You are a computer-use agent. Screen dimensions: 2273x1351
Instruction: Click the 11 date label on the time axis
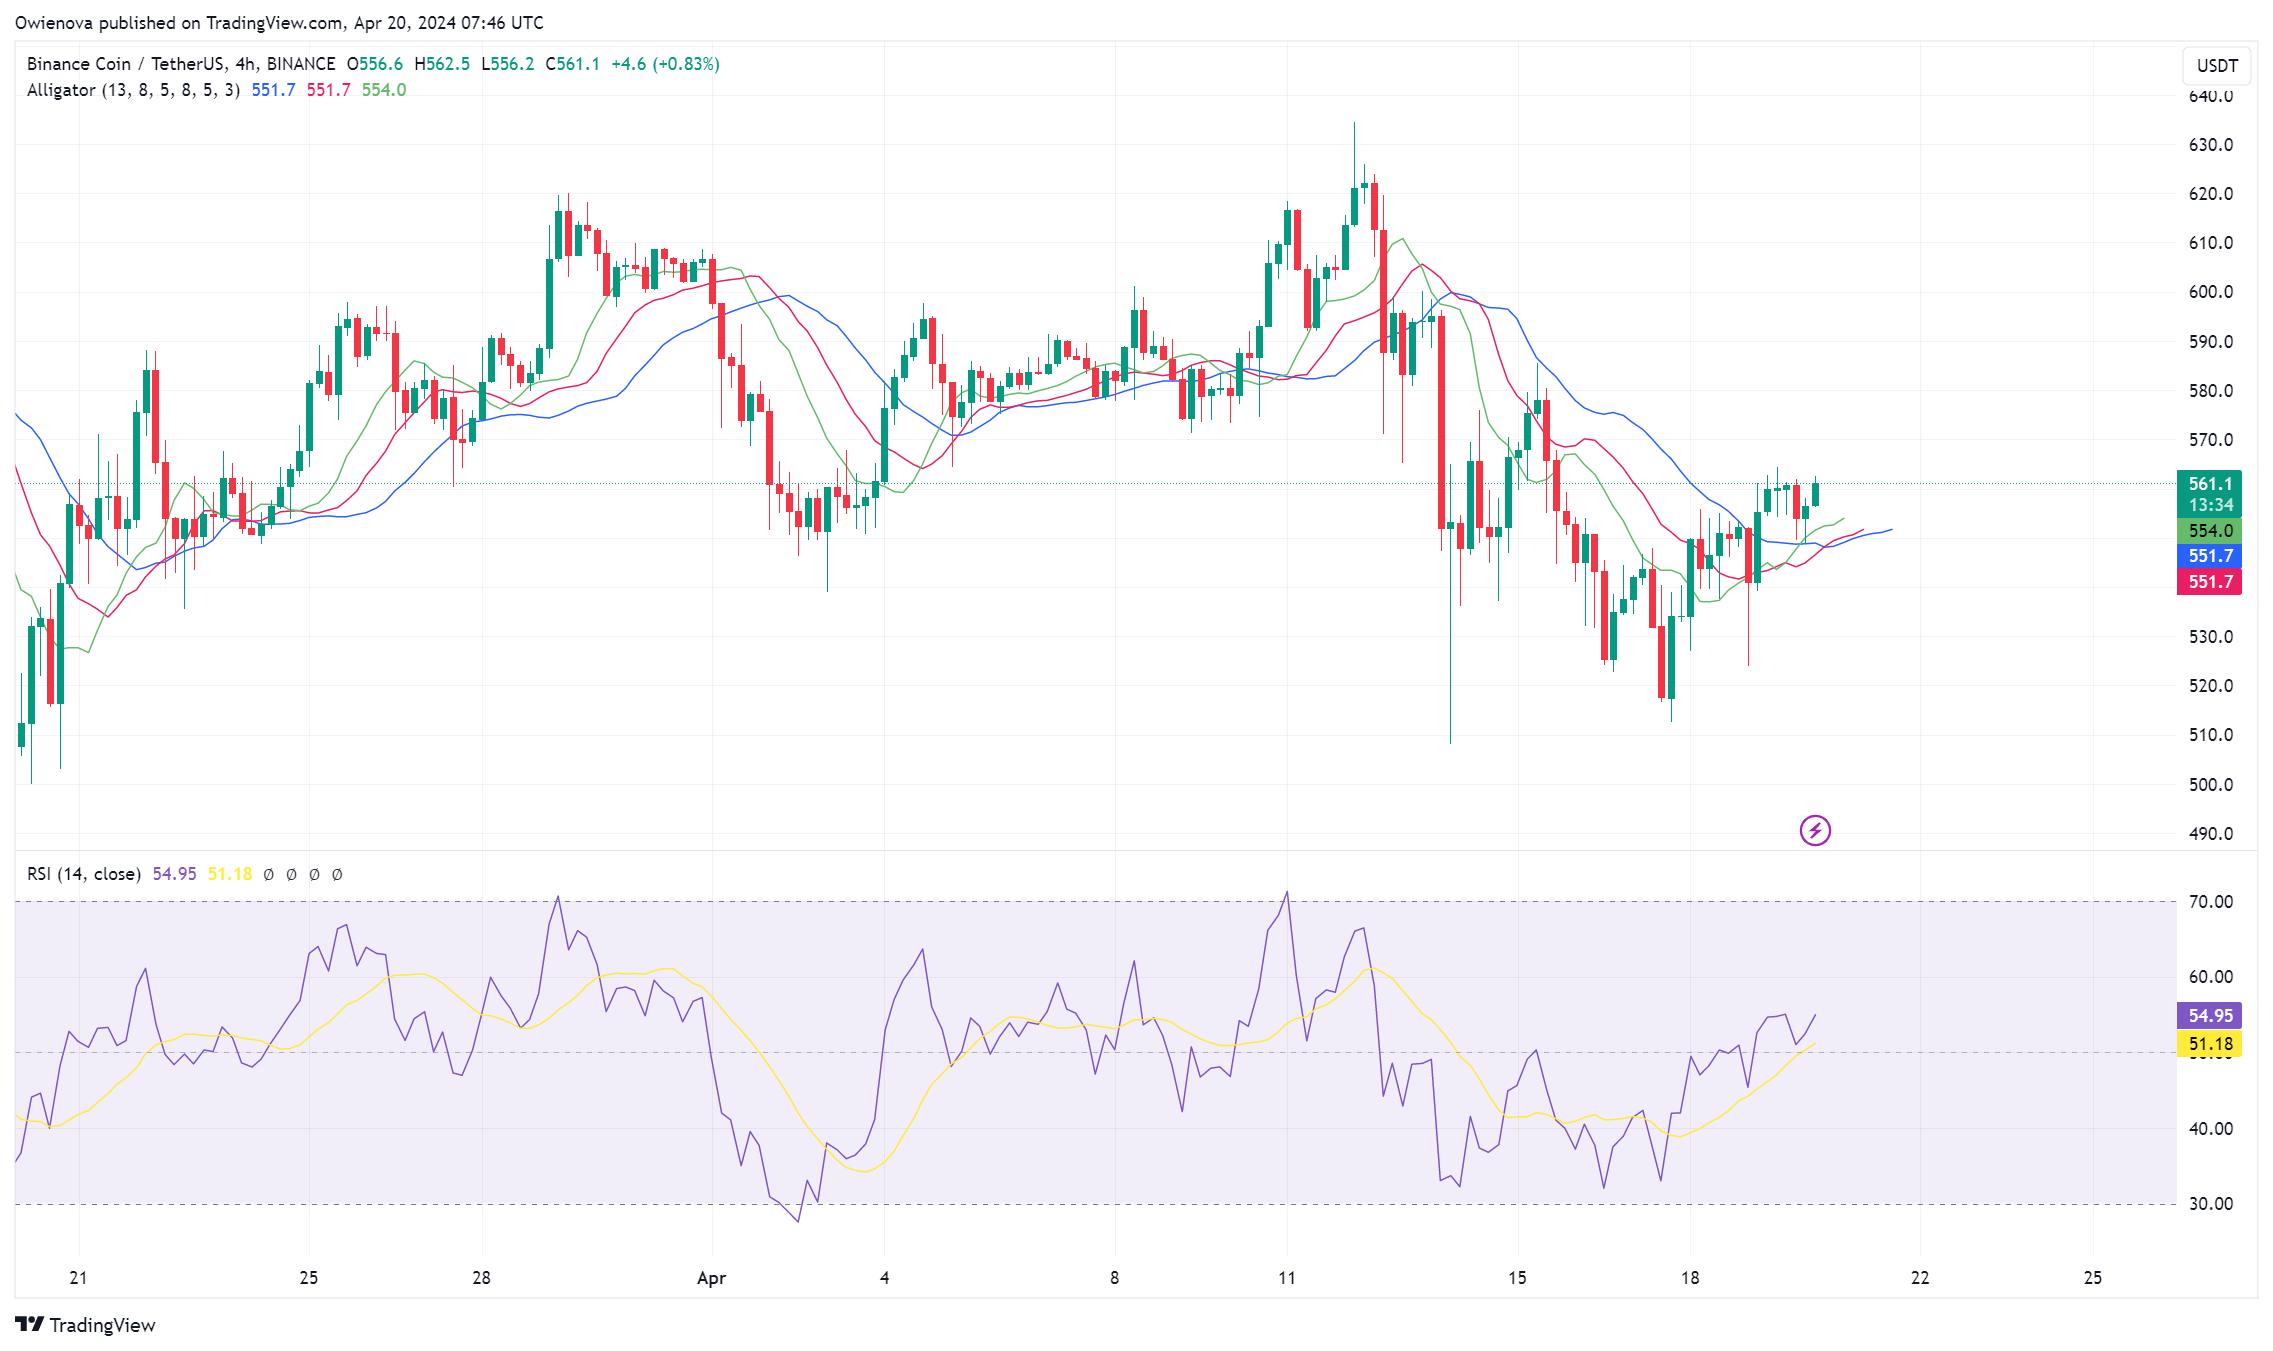click(x=1286, y=1278)
